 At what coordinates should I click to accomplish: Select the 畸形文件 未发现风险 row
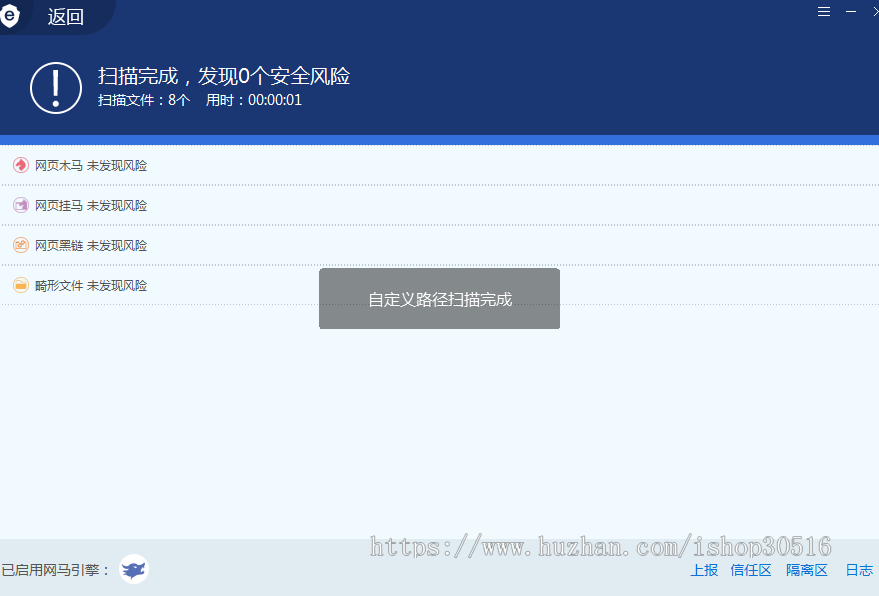coord(440,285)
